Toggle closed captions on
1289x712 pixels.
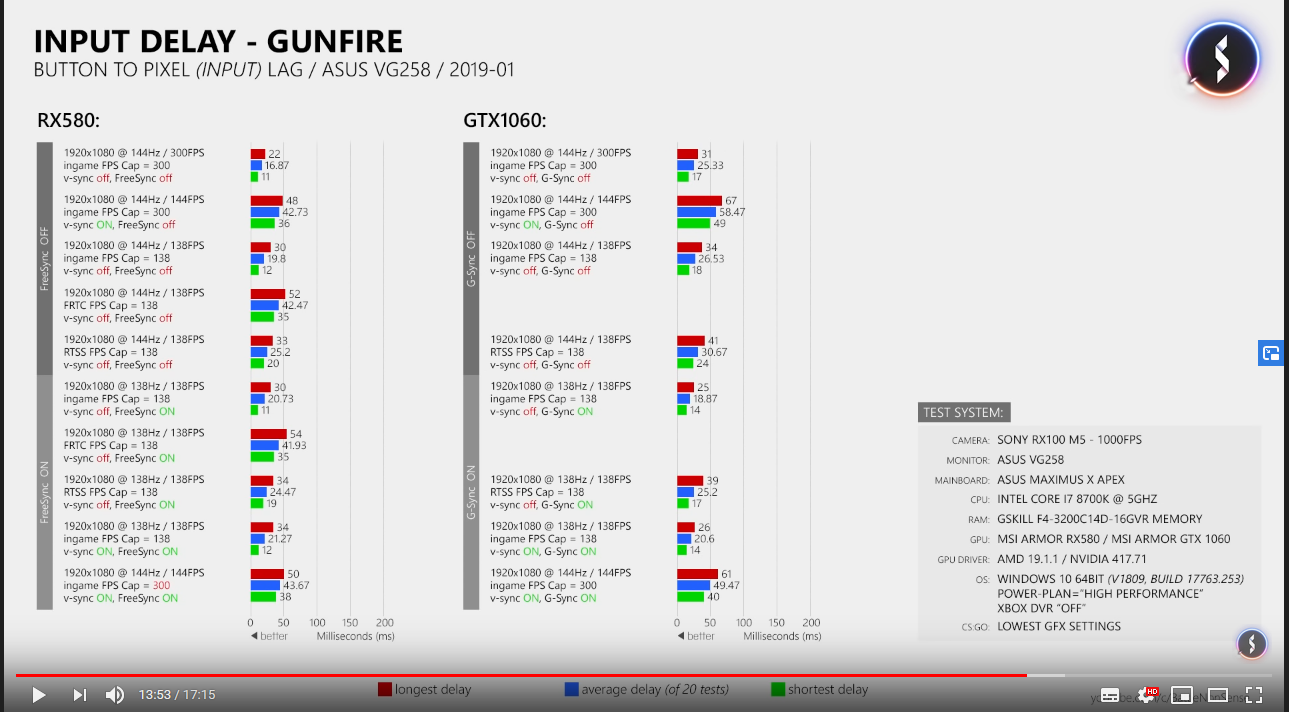(1110, 695)
